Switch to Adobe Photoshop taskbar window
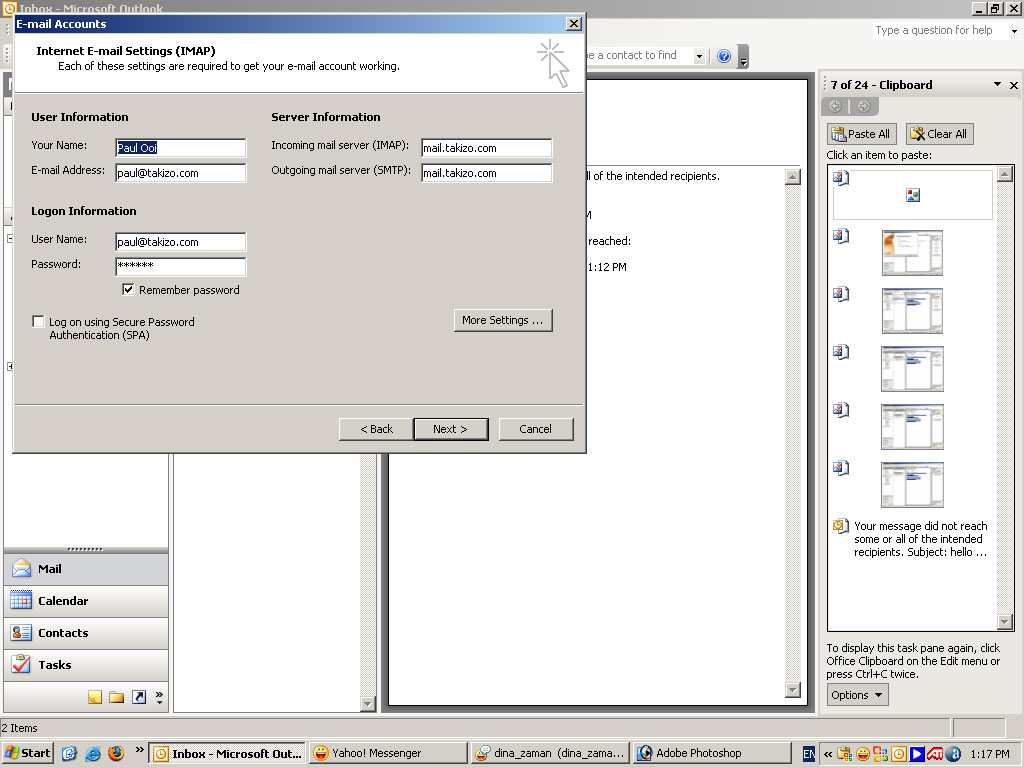The image size is (1024, 768). pos(712,754)
